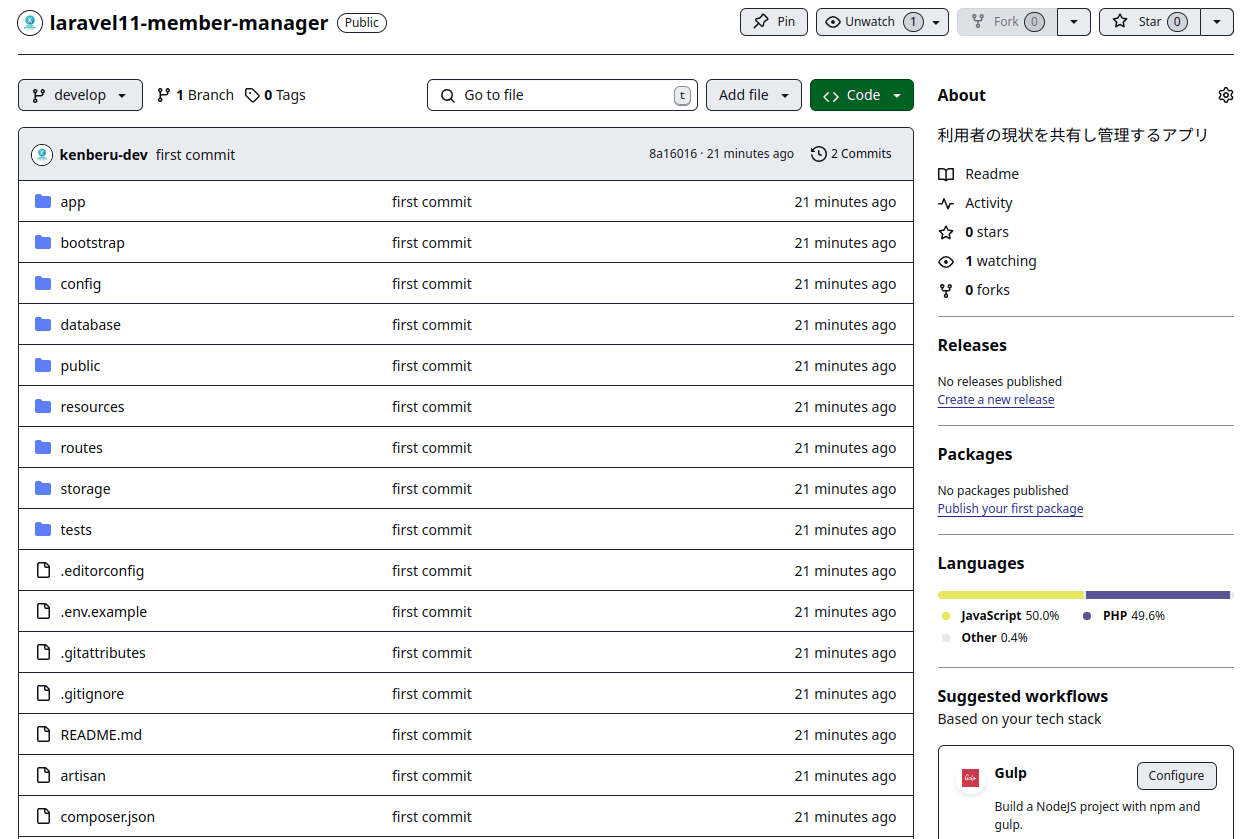Click the kenberu-dev username in commit header
The image size is (1257, 839).
click(x=104, y=154)
